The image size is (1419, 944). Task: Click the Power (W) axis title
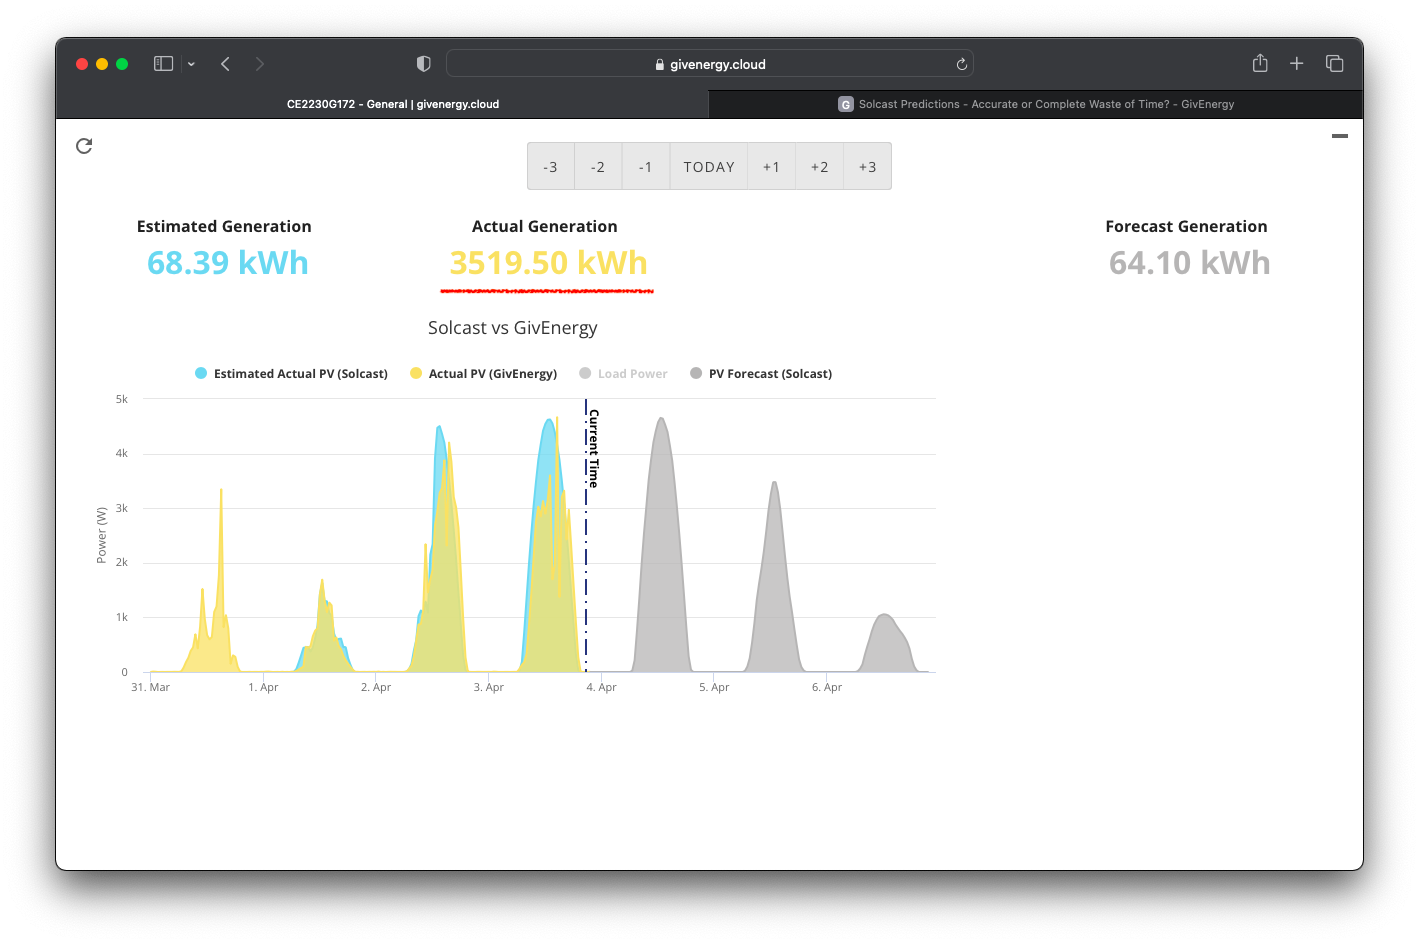(x=102, y=535)
